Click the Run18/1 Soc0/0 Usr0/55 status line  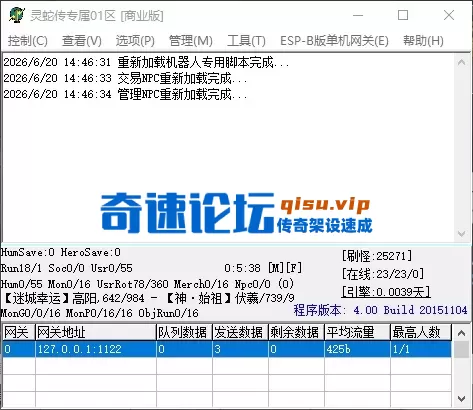tap(67, 268)
